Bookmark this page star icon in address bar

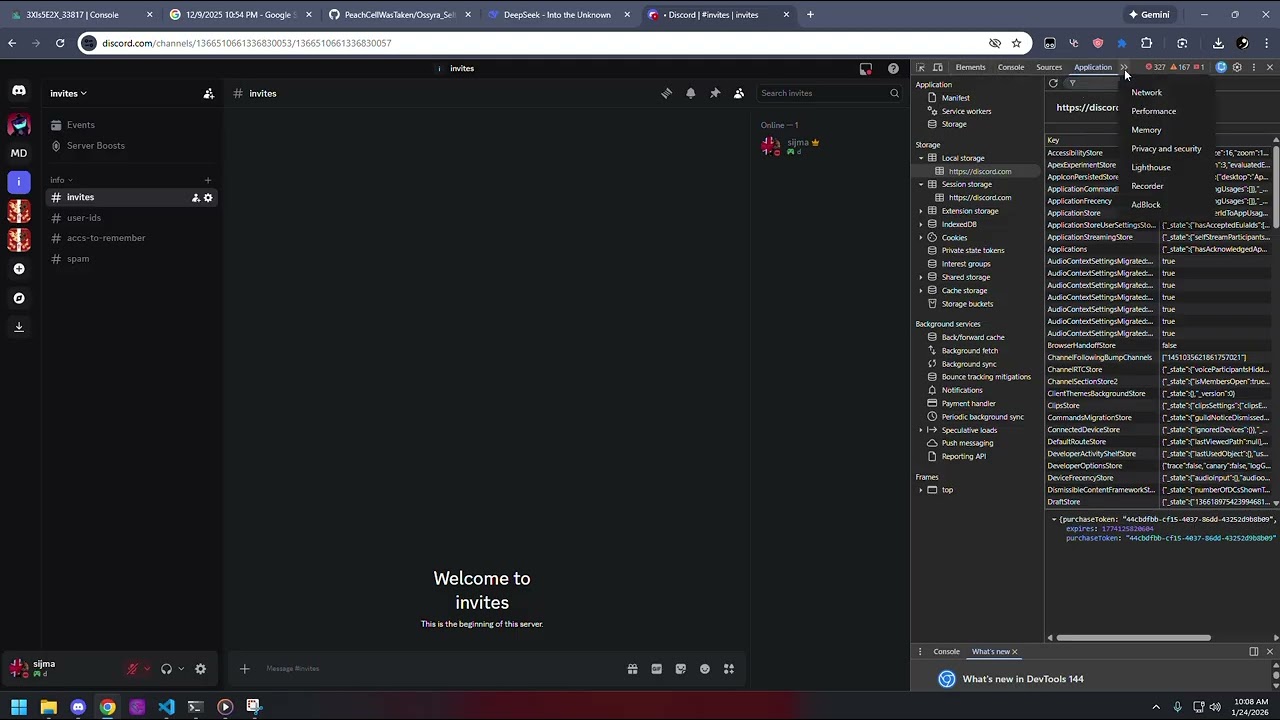1016,43
